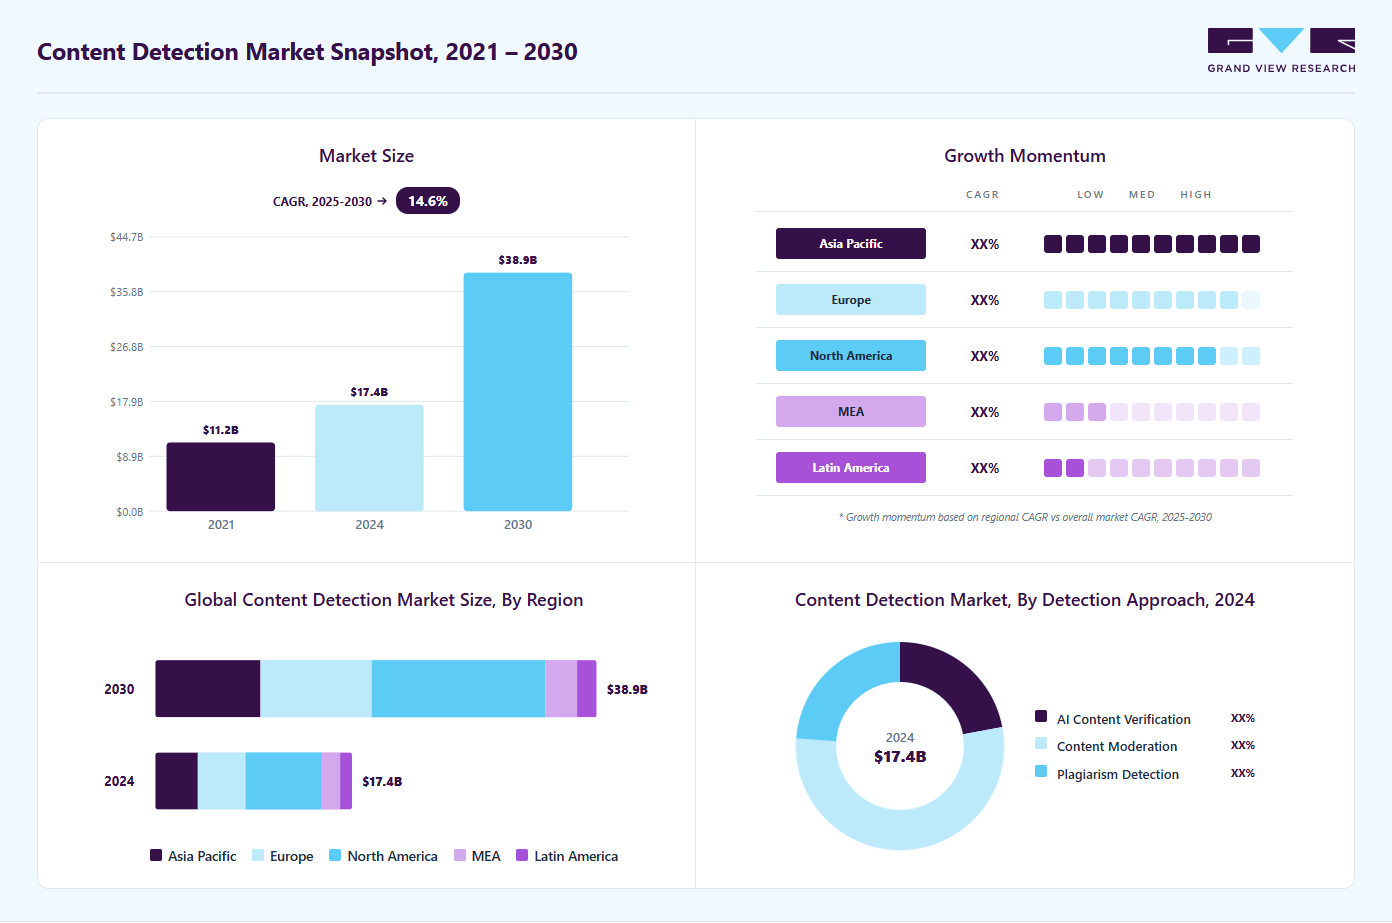Click Asia Pacific momentum indicator squares
This screenshot has width=1392, height=923.
coord(1152,244)
